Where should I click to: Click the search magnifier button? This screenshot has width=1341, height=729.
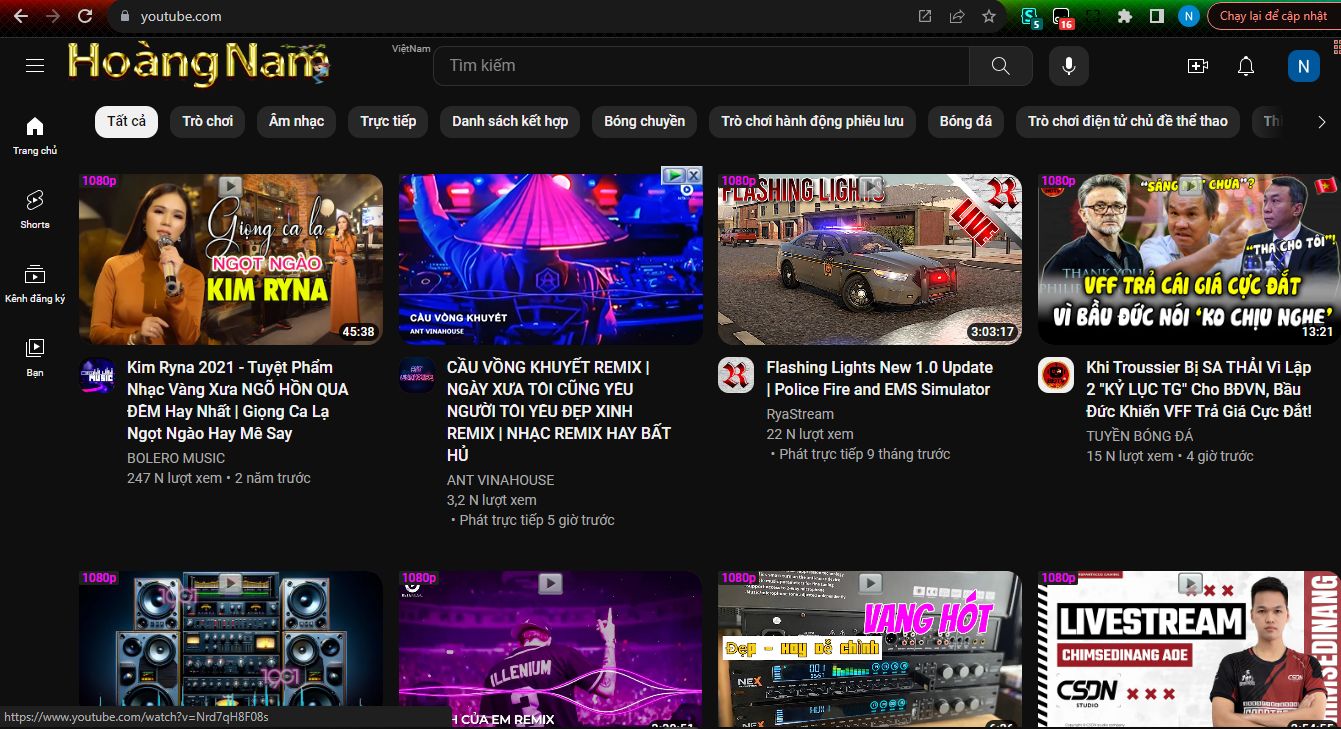[1001, 66]
